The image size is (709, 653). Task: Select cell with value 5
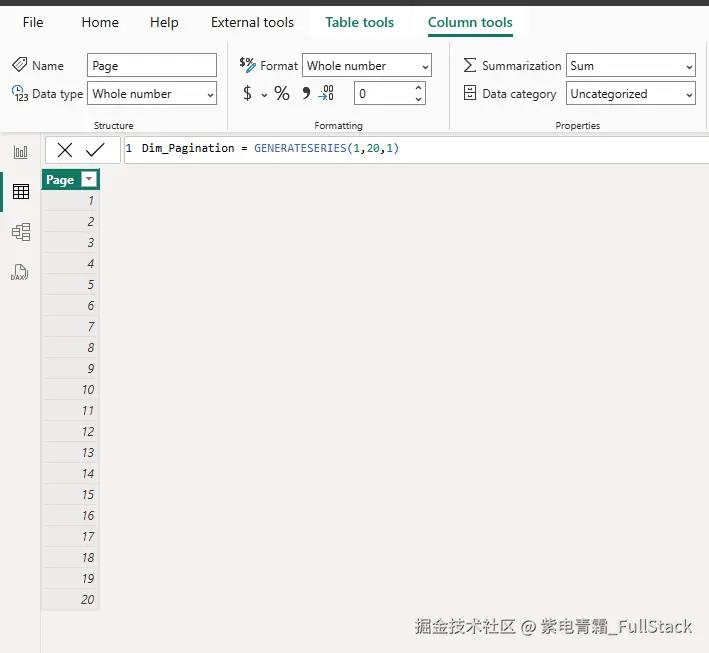[x=71, y=284]
